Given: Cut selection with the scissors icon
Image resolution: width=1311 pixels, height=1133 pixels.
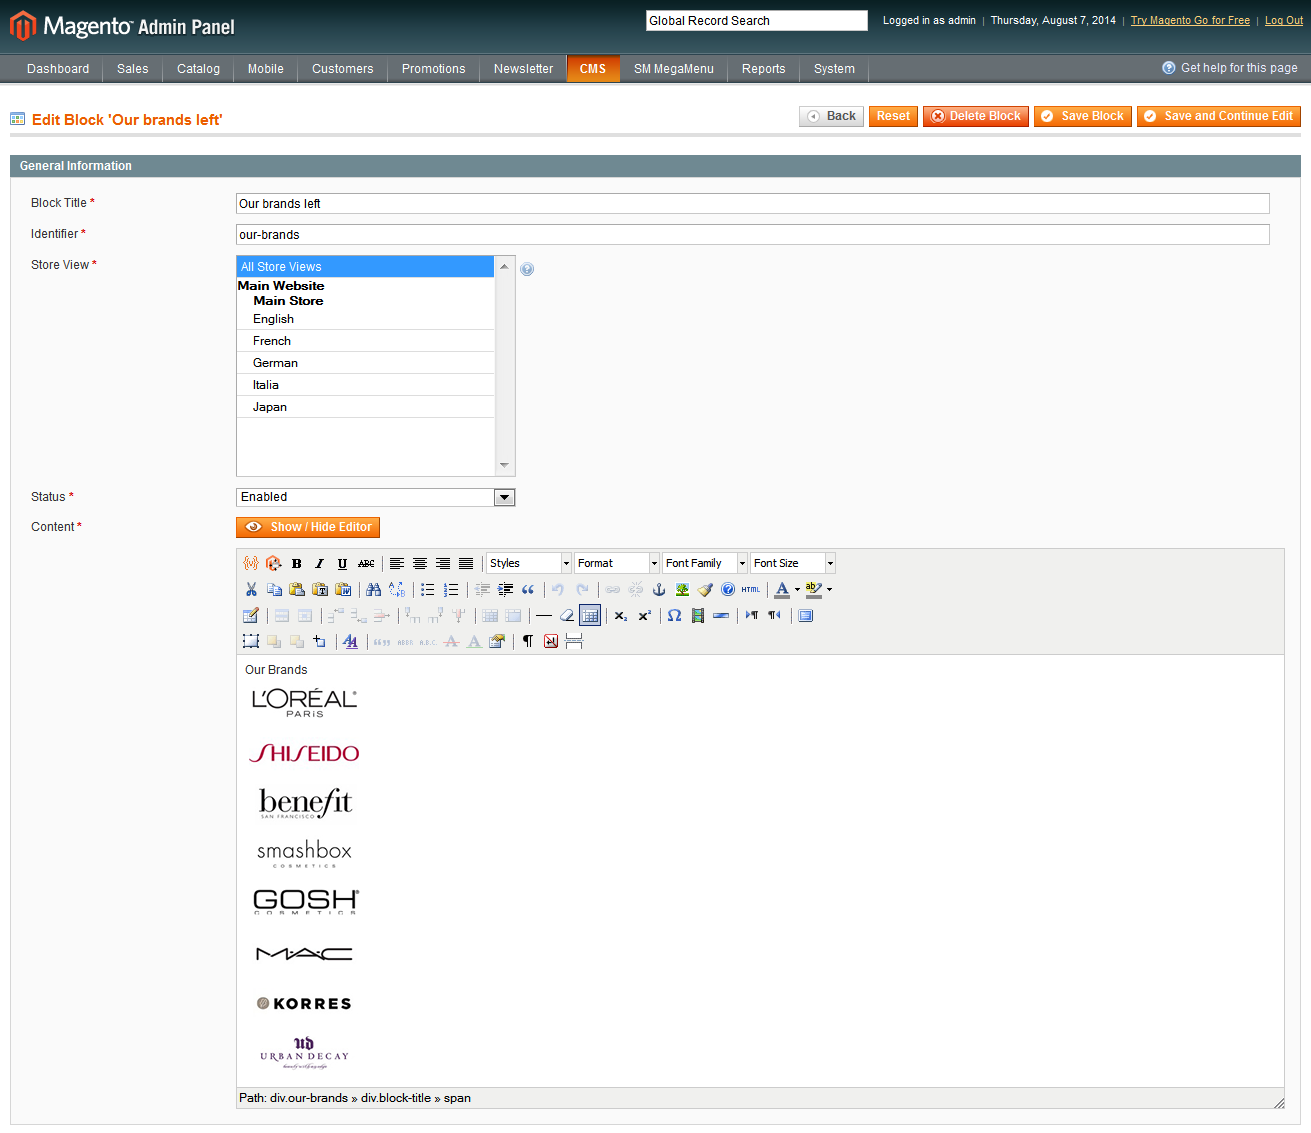Looking at the screenshot, I should [251, 589].
